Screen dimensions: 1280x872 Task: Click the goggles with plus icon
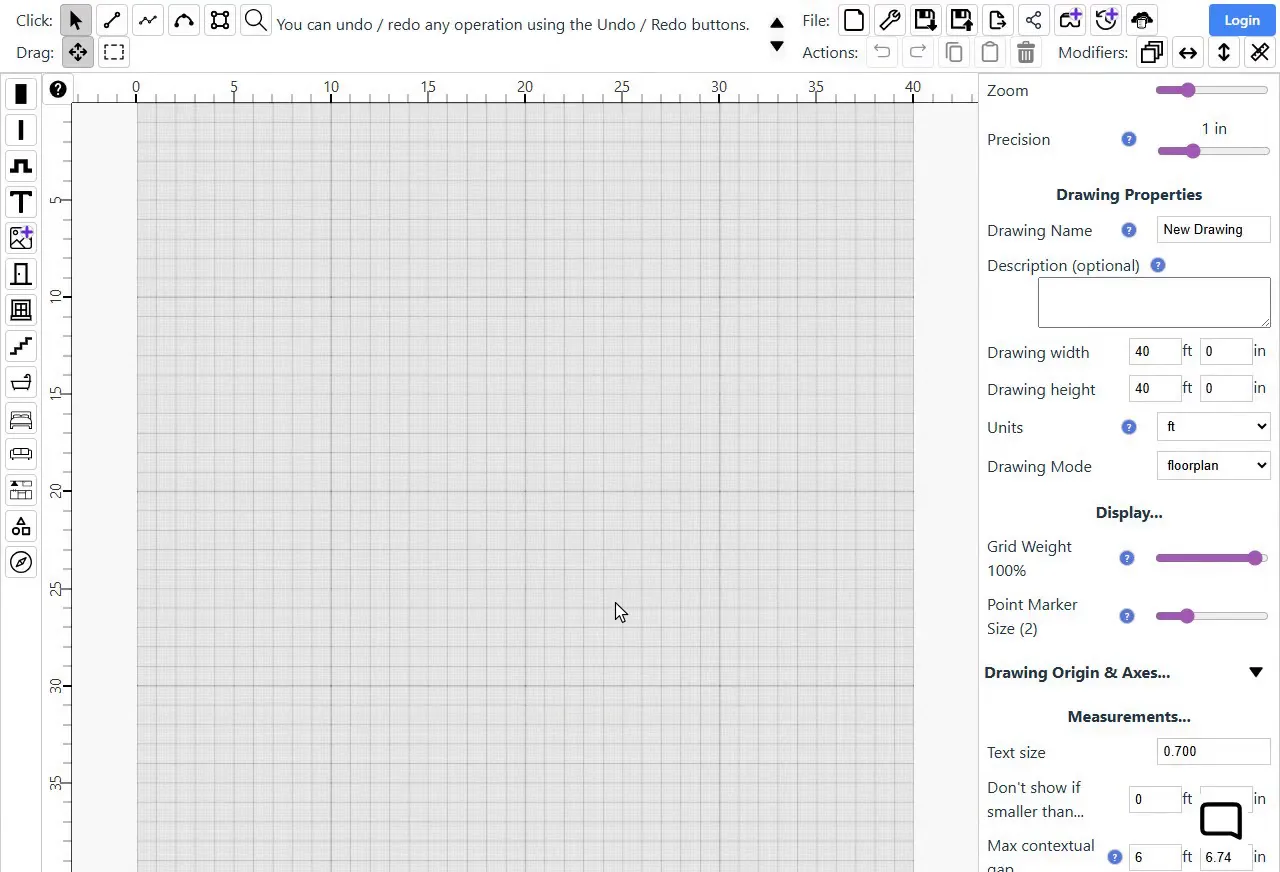point(1070,20)
